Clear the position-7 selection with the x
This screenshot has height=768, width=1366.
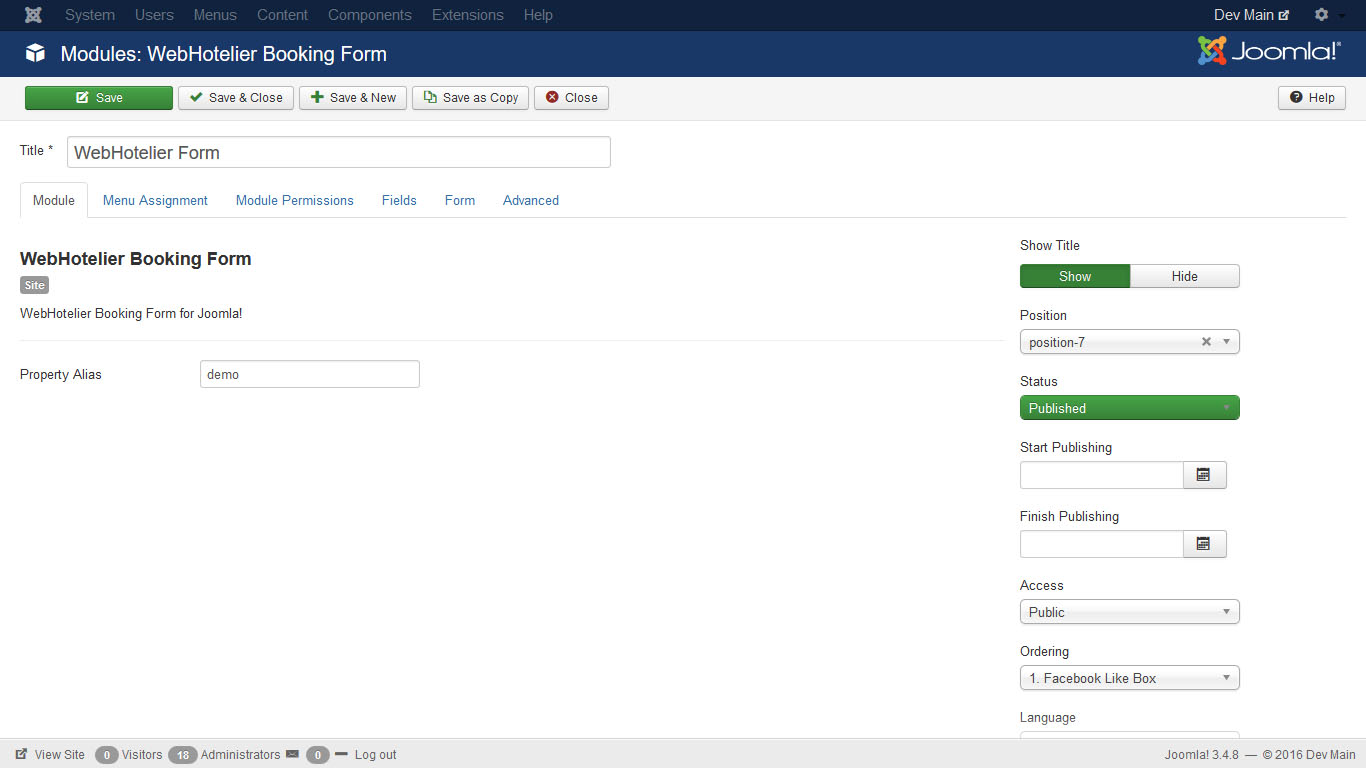point(1206,342)
